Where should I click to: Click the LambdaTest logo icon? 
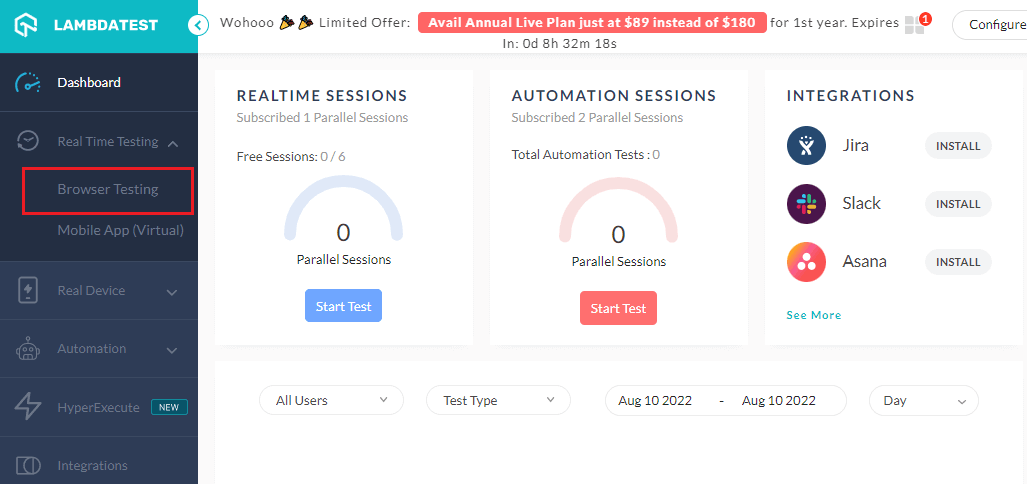pos(28,25)
